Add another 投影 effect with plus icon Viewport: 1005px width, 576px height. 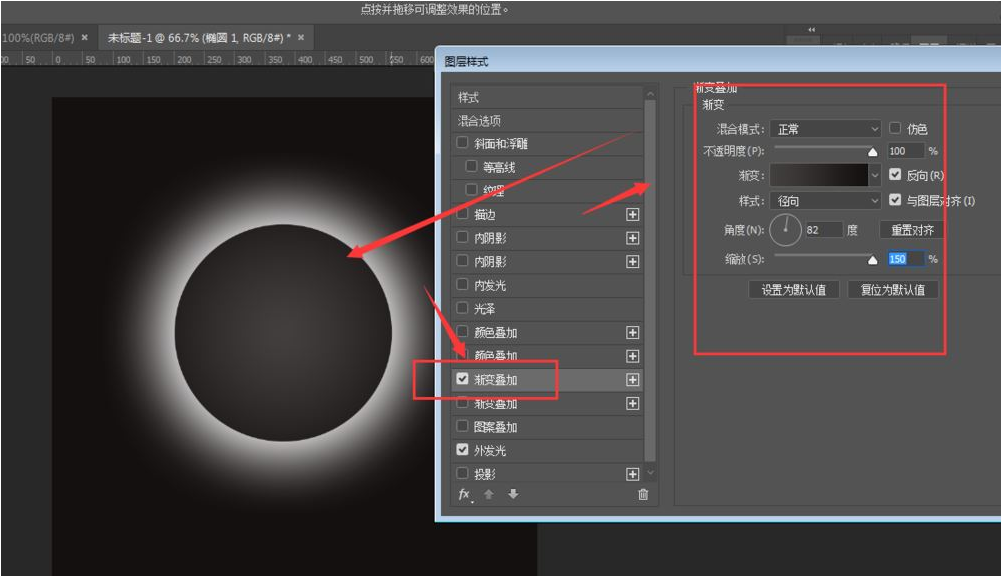click(x=633, y=474)
